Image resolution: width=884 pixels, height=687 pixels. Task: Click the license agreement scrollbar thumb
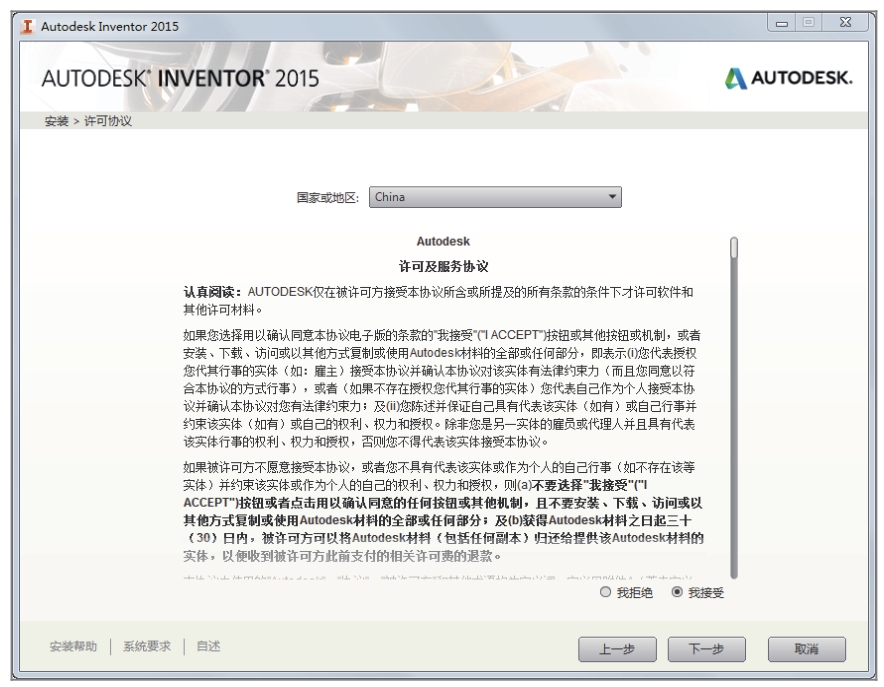pos(733,248)
